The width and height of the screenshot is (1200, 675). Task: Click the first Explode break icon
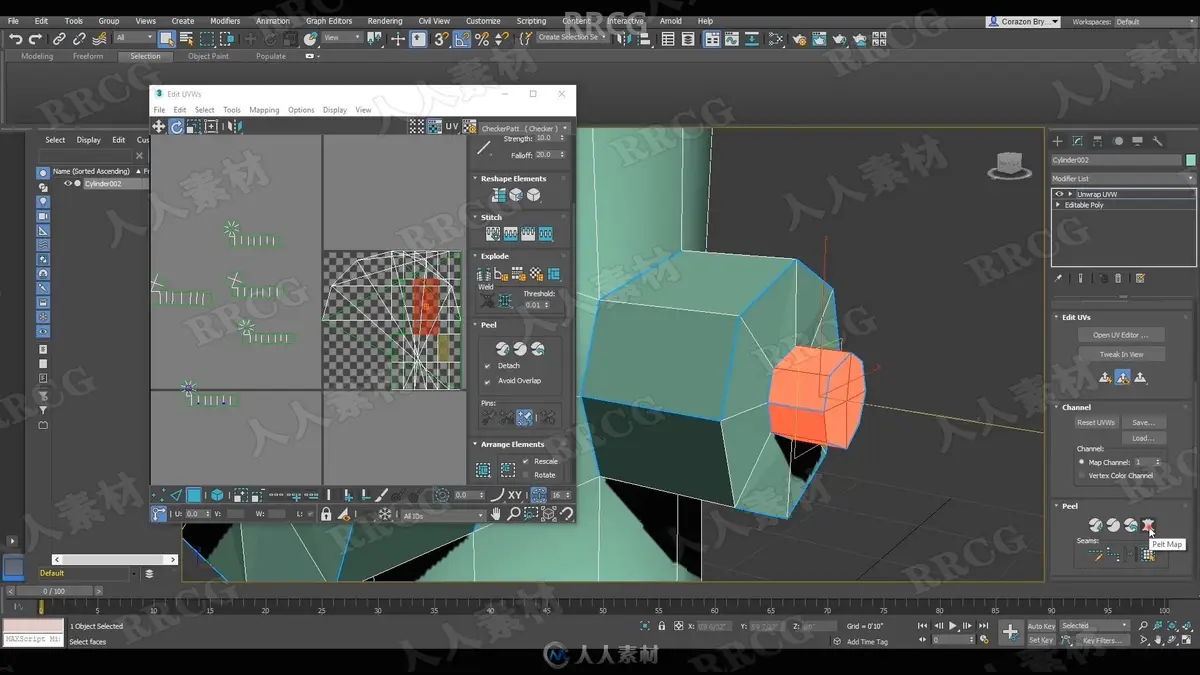484,273
